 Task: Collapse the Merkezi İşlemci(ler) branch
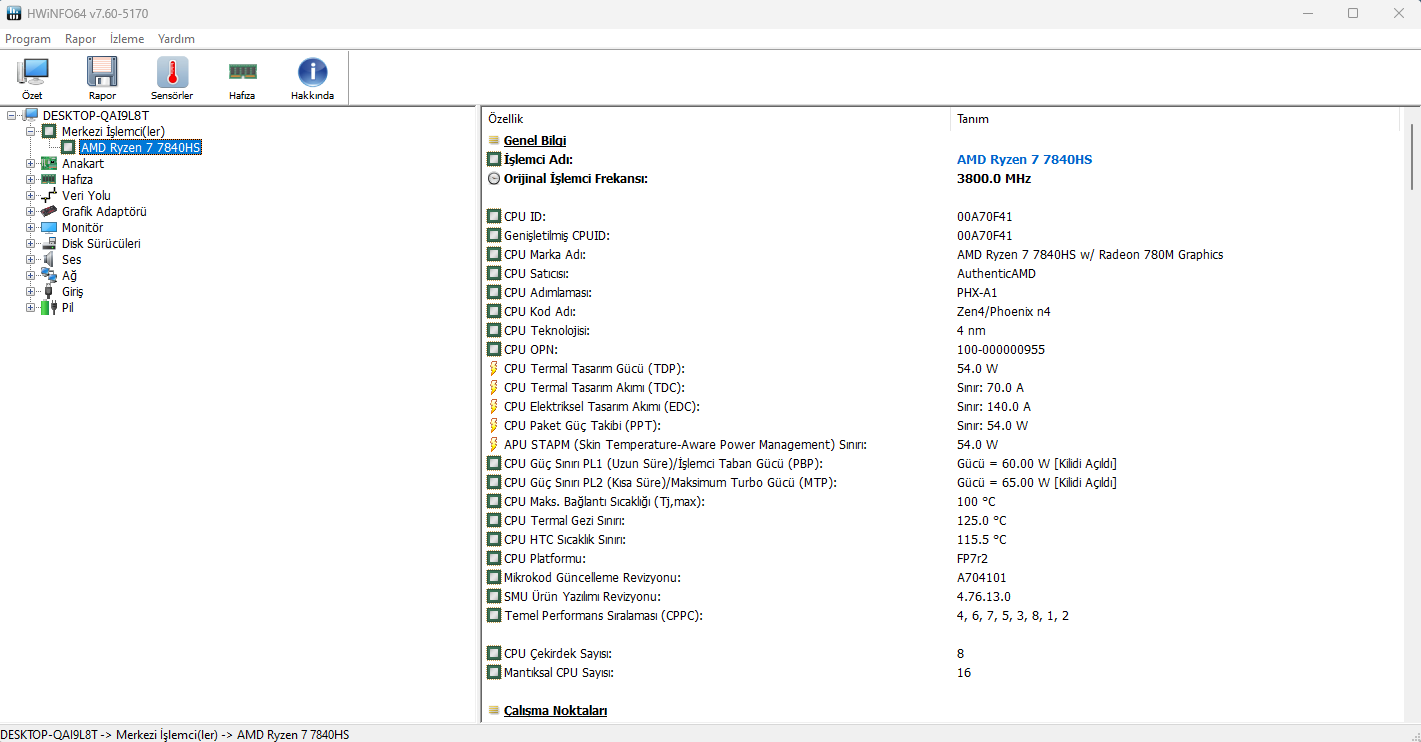pyautogui.click(x=30, y=131)
